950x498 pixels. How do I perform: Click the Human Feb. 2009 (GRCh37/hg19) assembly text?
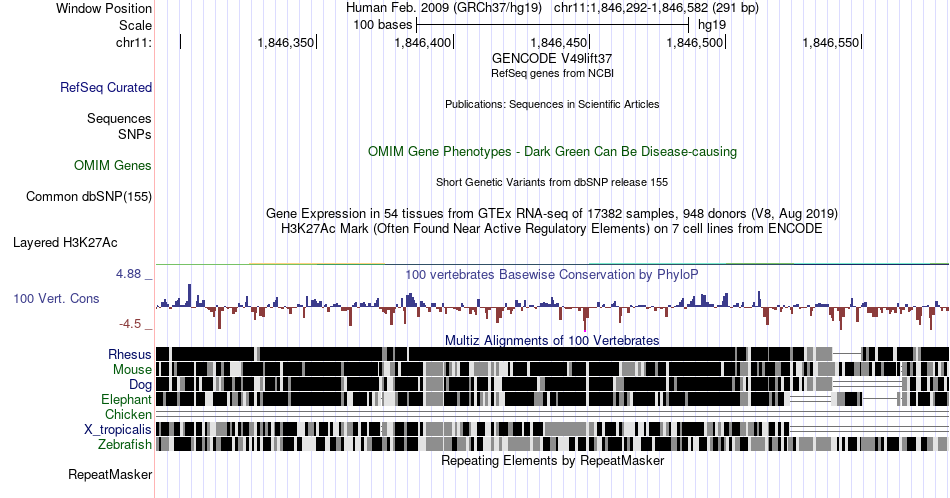point(443,8)
